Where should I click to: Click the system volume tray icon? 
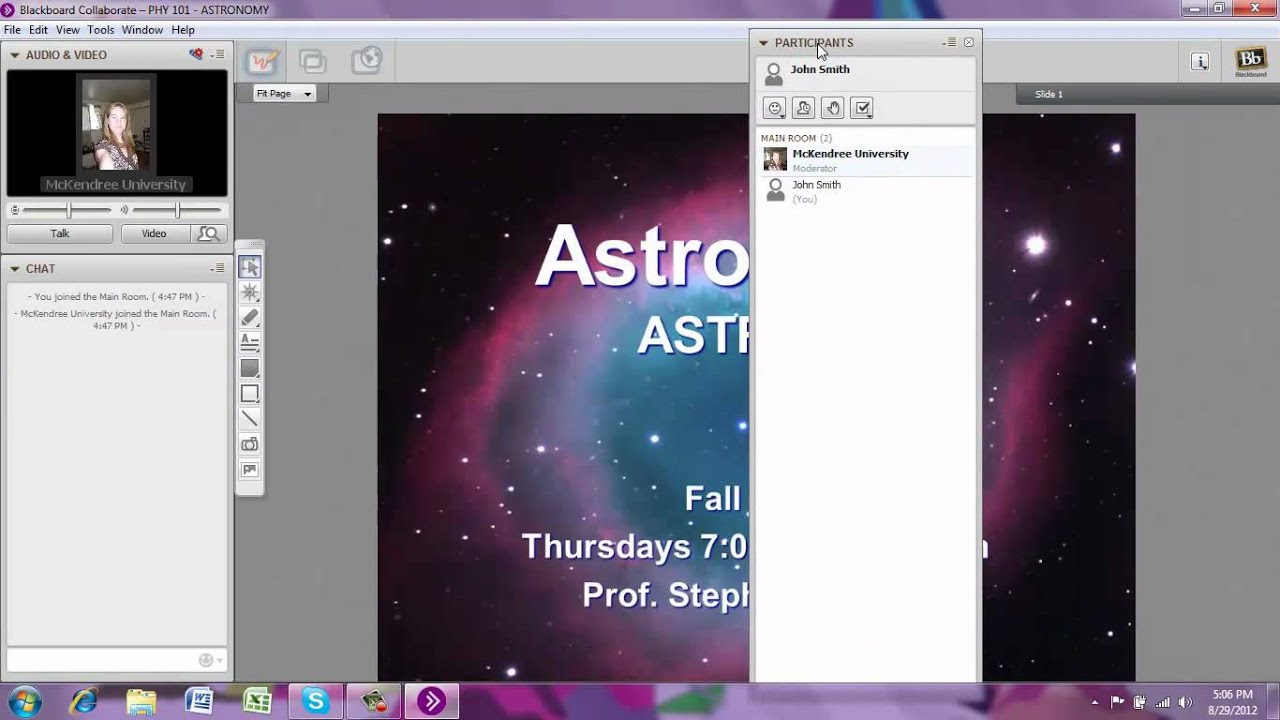point(1183,702)
